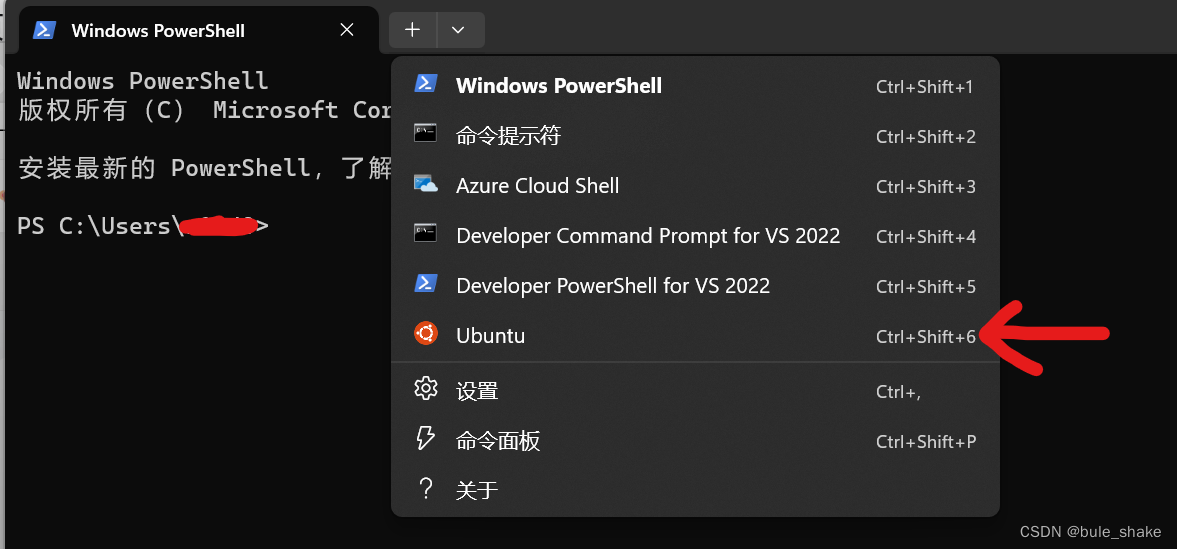Select the Windows PowerShell tab title
1177x549 pixels.
158,31
